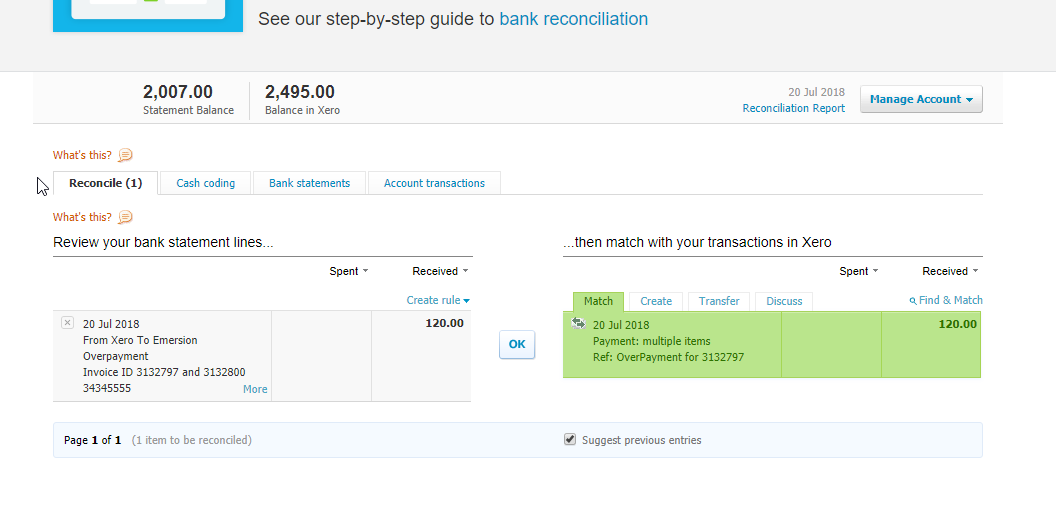Image resolution: width=1056 pixels, height=515 pixels.
Task: Select the Create tab in the match panel
Action: (x=656, y=301)
